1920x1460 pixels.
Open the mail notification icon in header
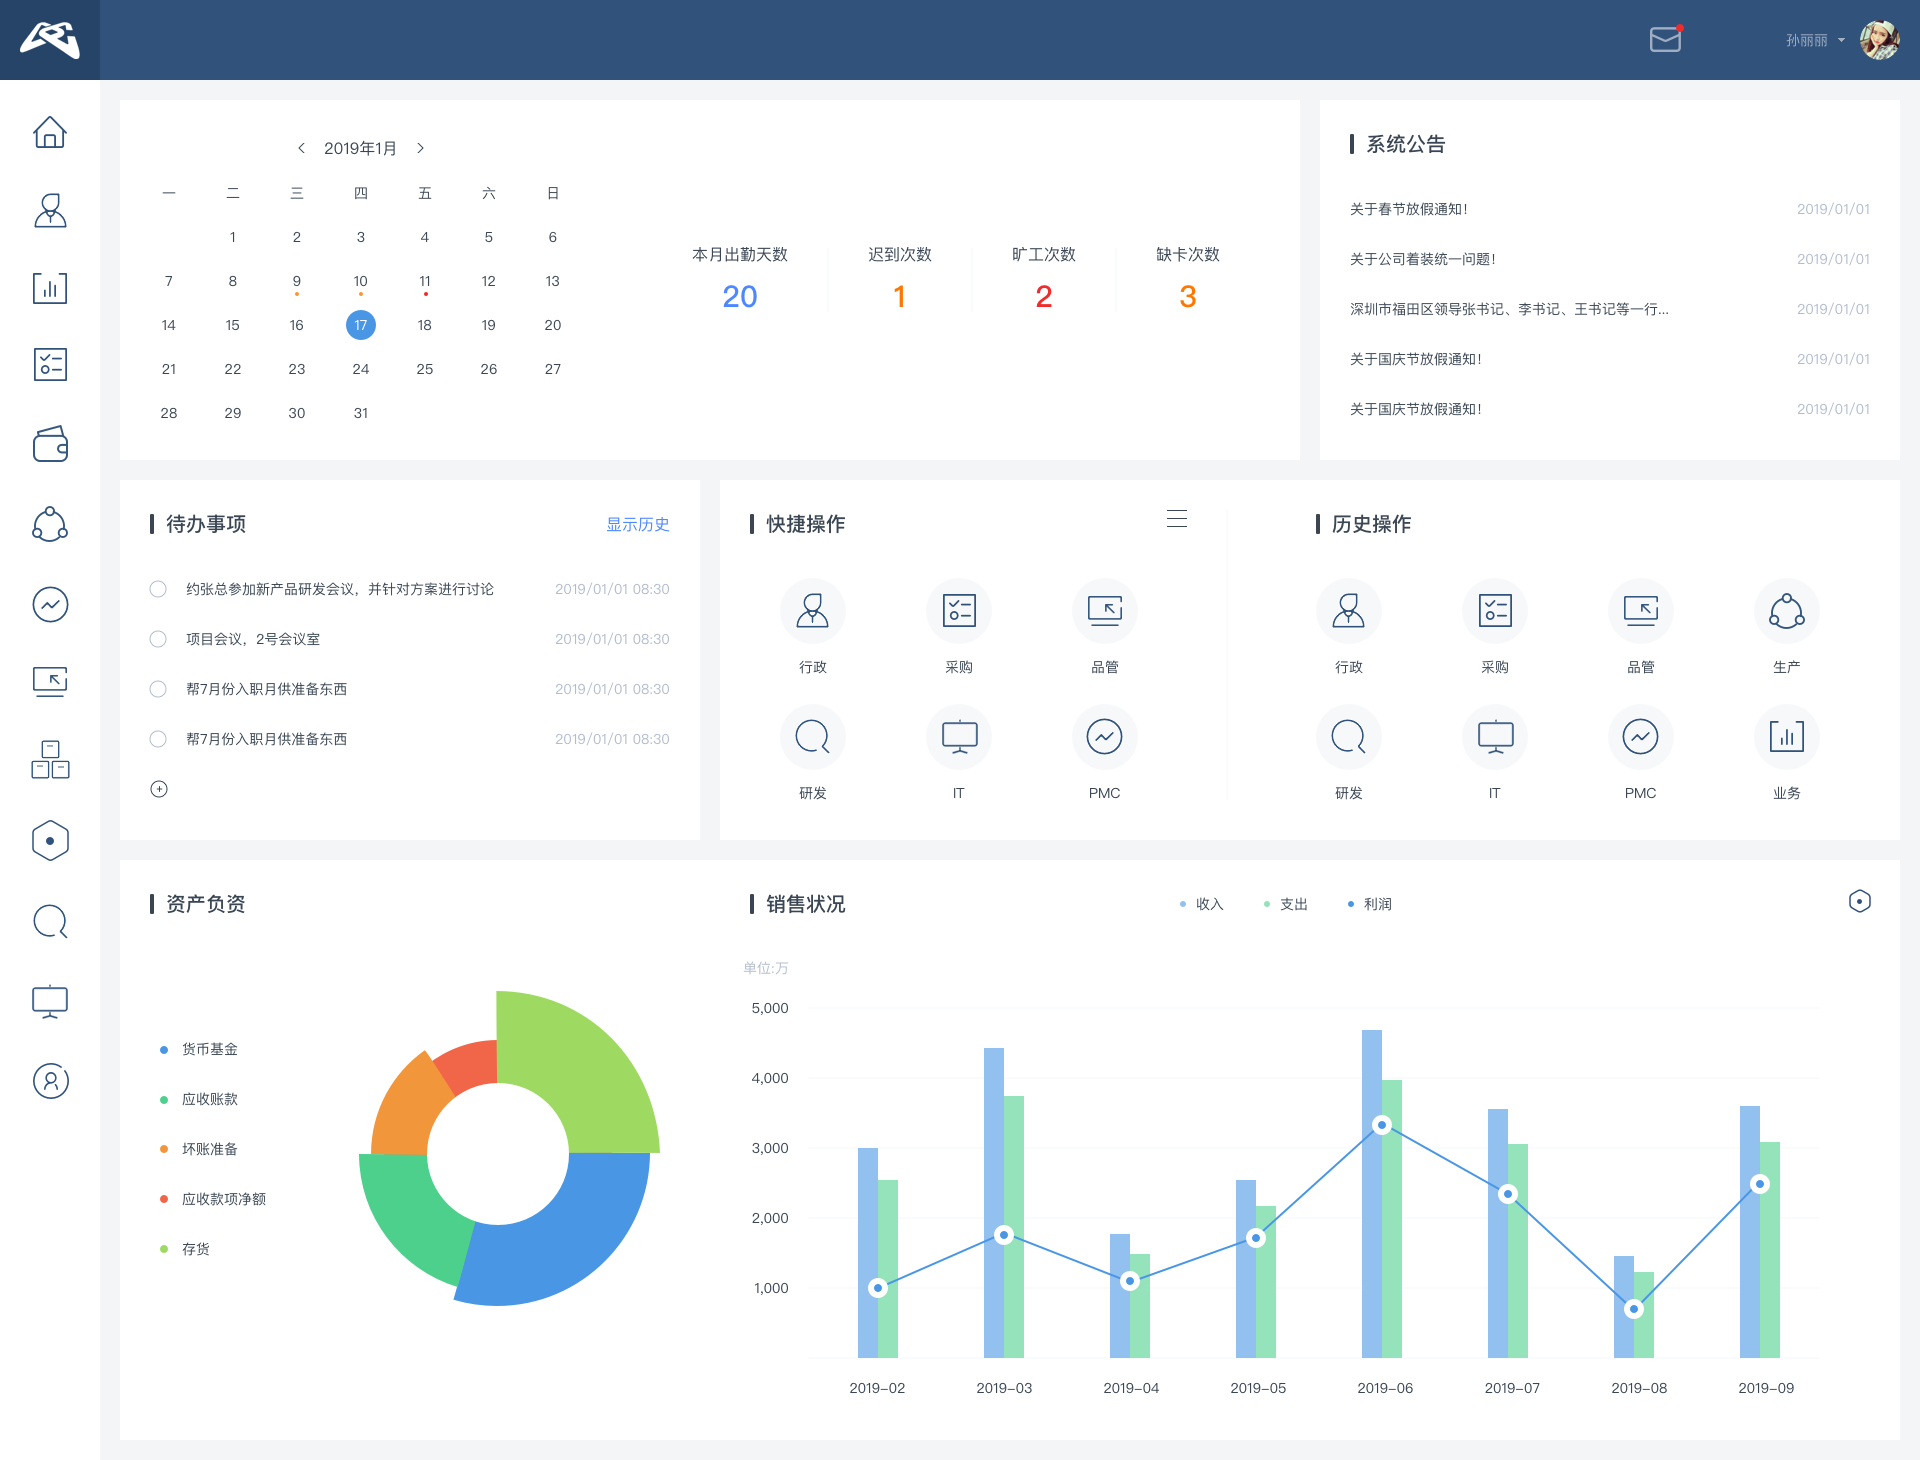pos(1665,39)
